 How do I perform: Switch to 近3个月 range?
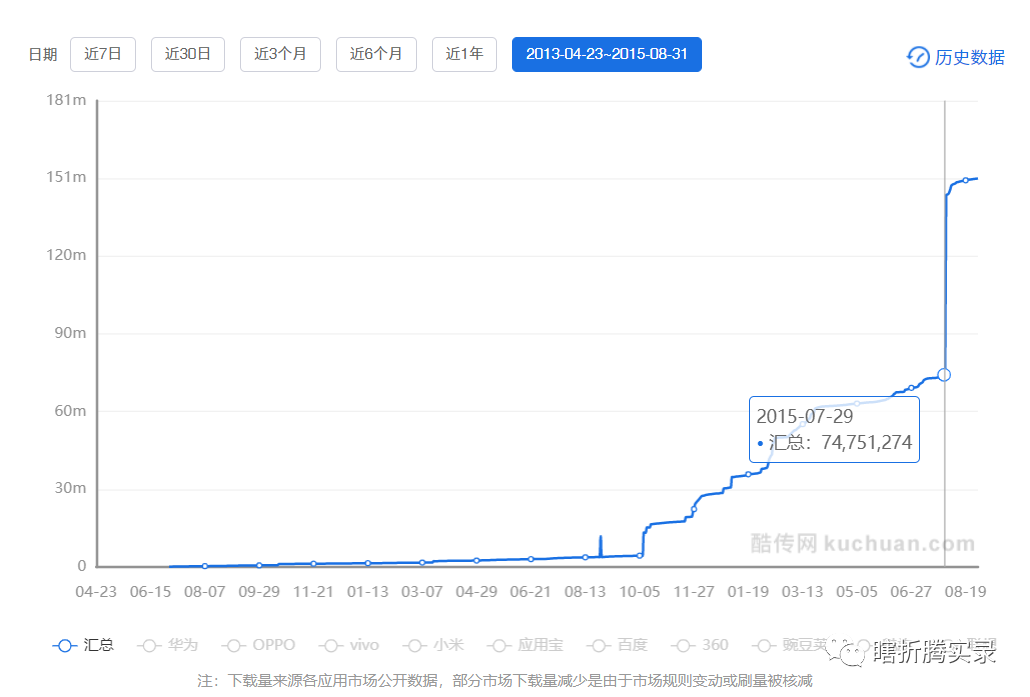(x=280, y=54)
